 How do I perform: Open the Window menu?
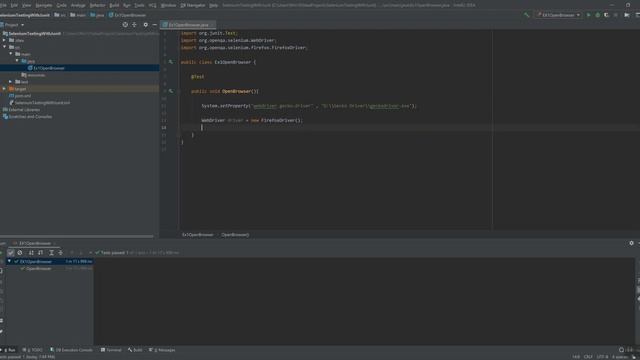[x=168, y=5]
